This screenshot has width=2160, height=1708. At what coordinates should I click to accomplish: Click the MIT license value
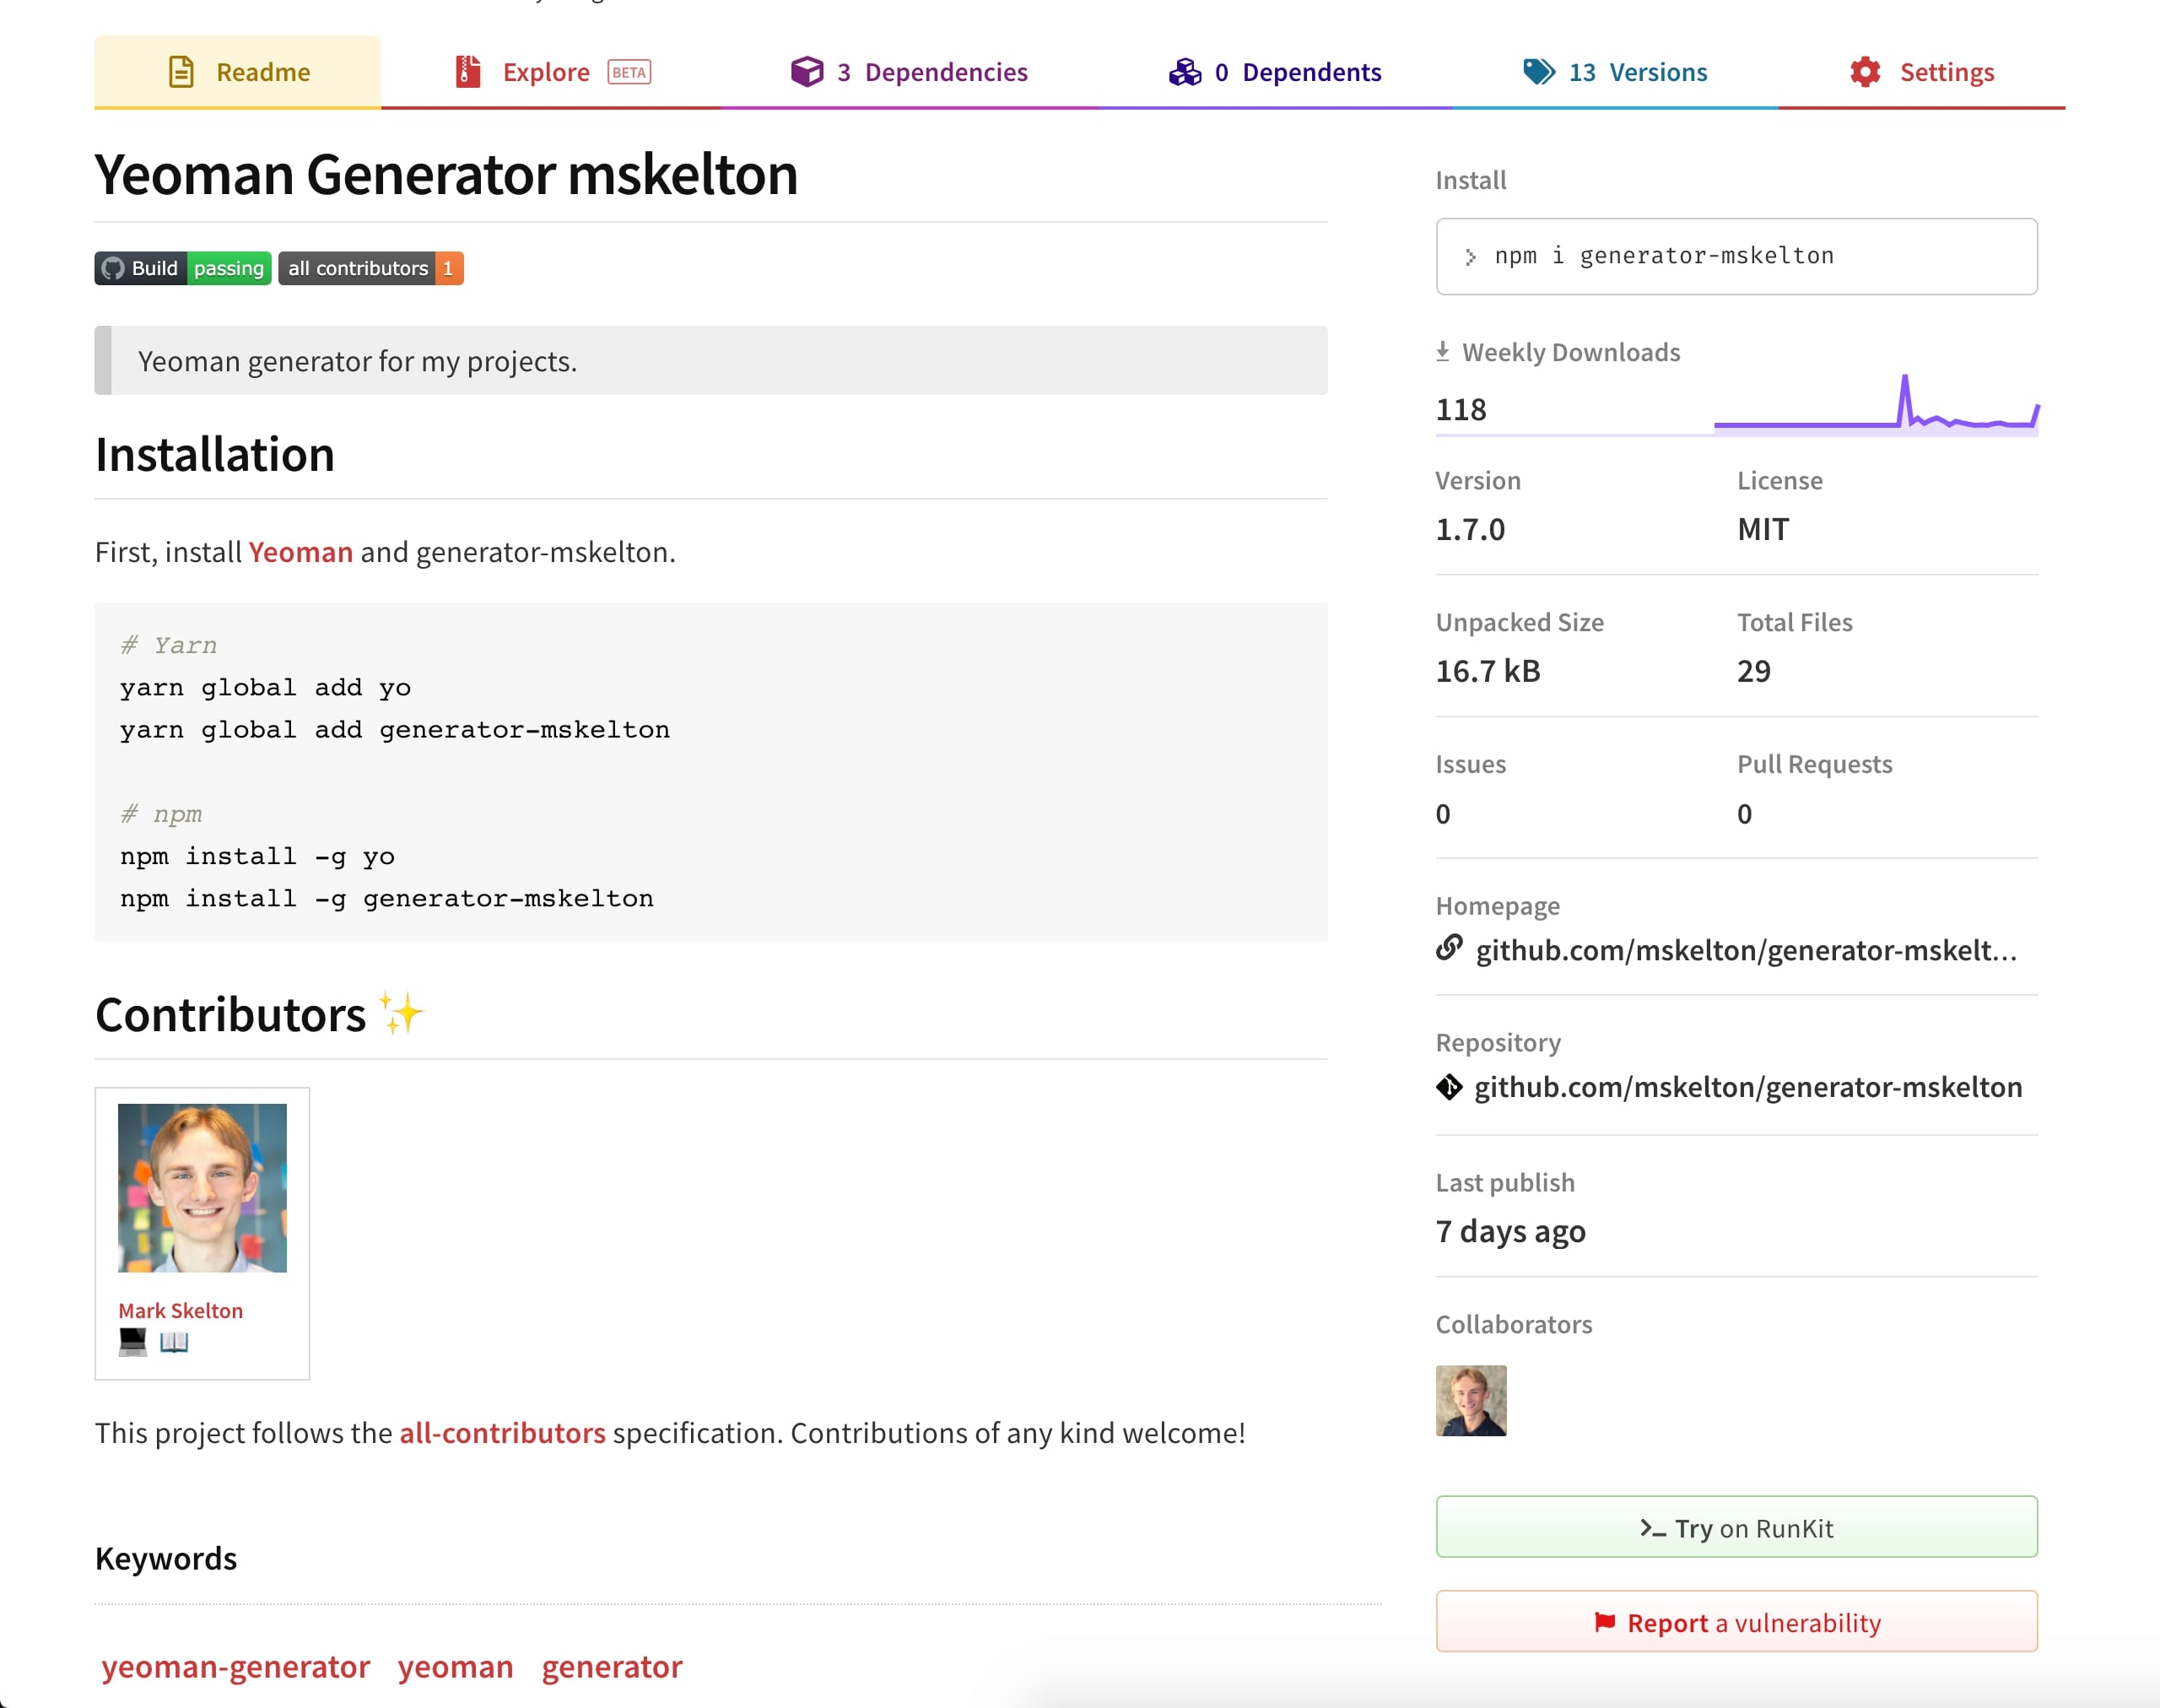pos(1763,529)
